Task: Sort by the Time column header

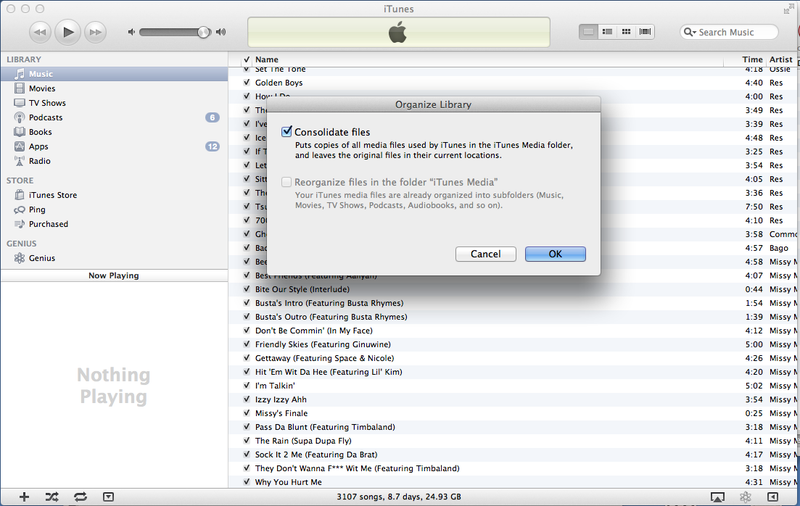Action: coord(752,60)
